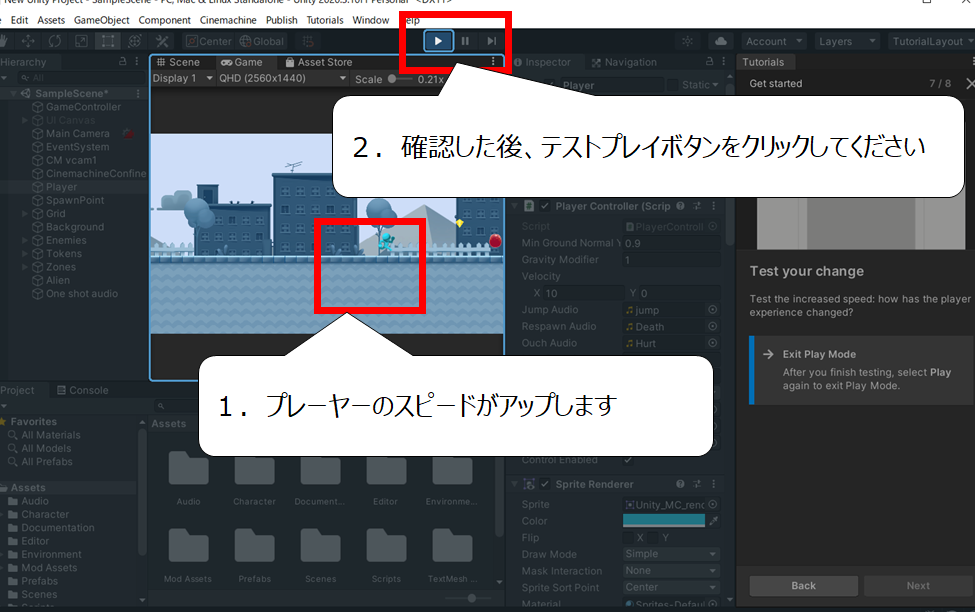Expand the Grid object in Hierarchy
Viewport: 975px width, 612px height.
(25, 213)
